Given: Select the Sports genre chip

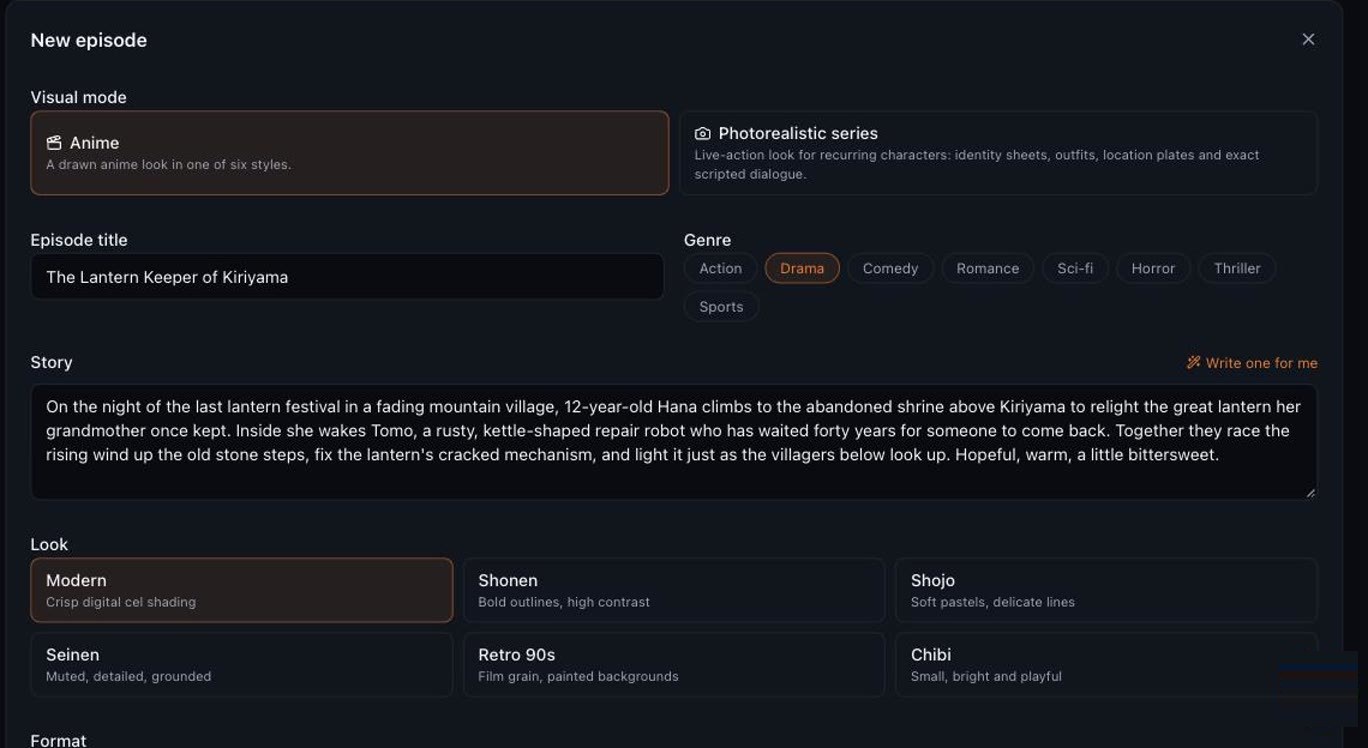Looking at the screenshot, I should [x=721, y=306].
